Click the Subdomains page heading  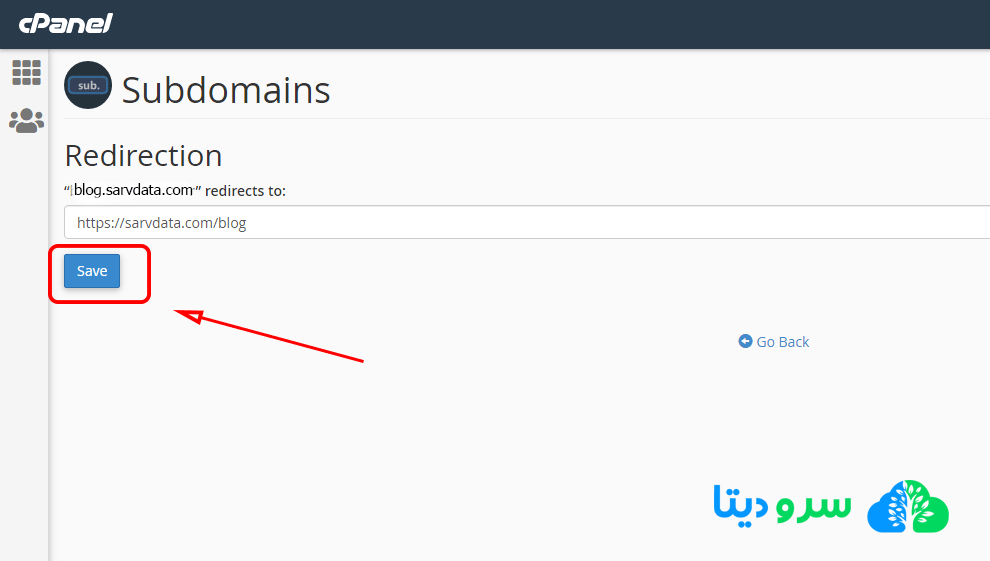coord(226,90)
